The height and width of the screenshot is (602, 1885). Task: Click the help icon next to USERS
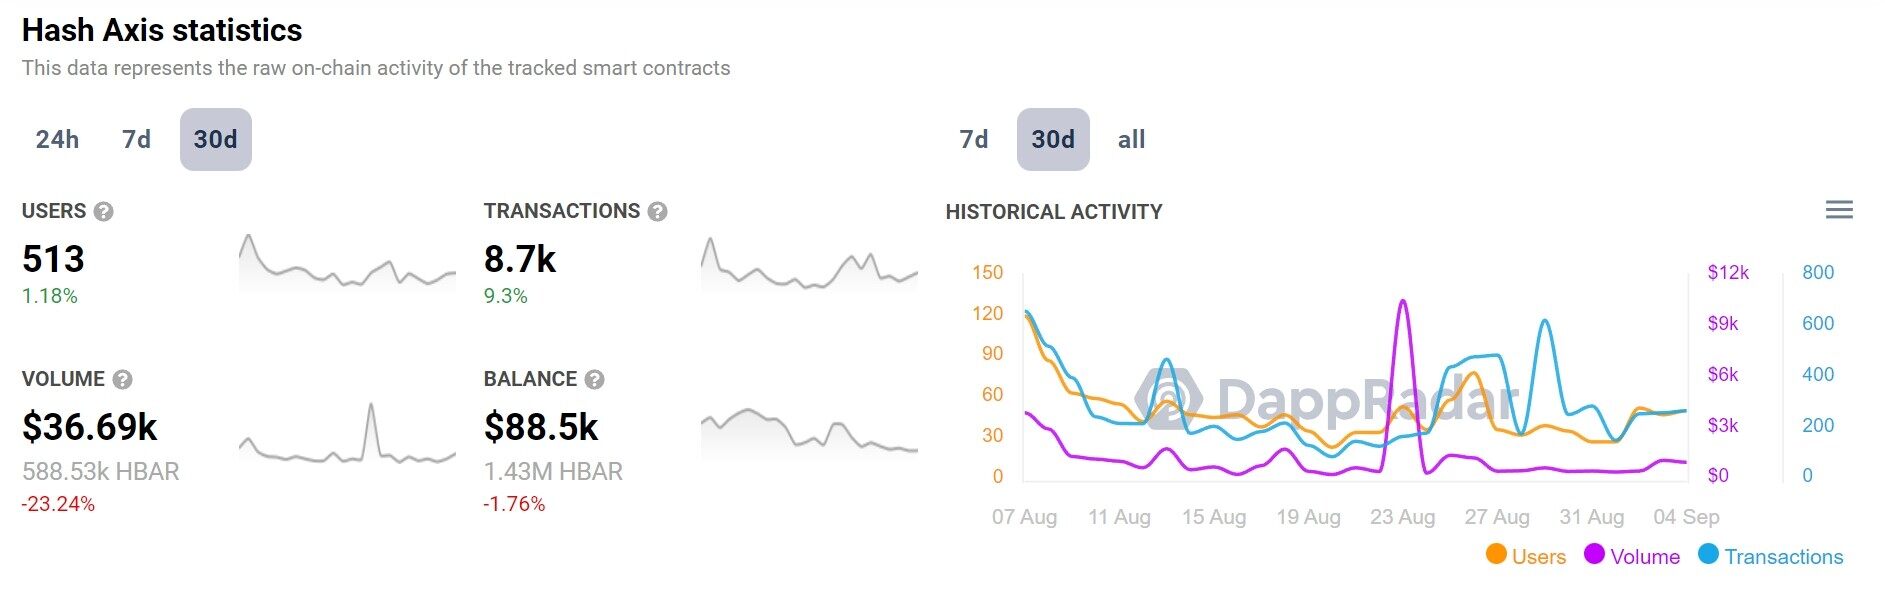click(x=103, y=212)
